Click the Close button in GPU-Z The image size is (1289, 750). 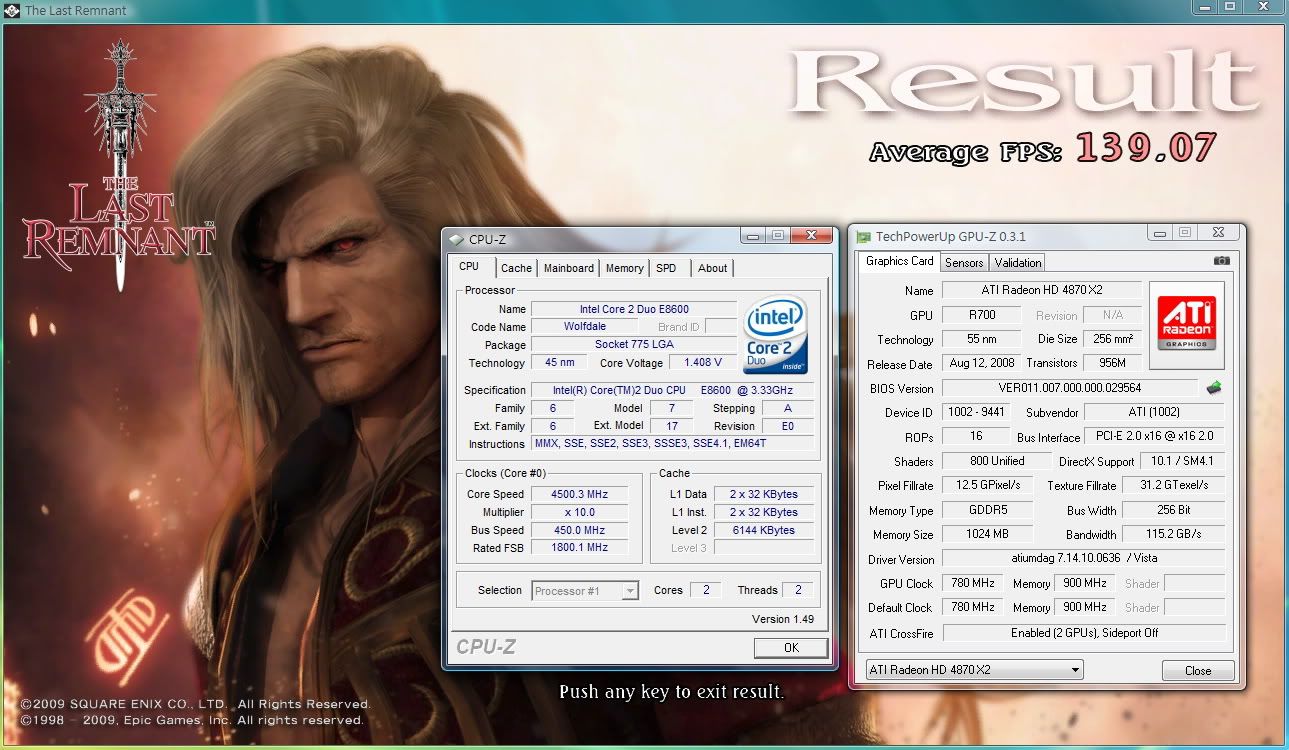[1197, 670]
